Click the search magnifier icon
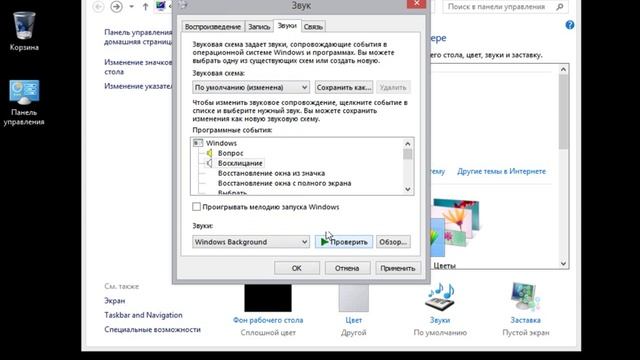 pyautogui.click(x=560, y=7)
